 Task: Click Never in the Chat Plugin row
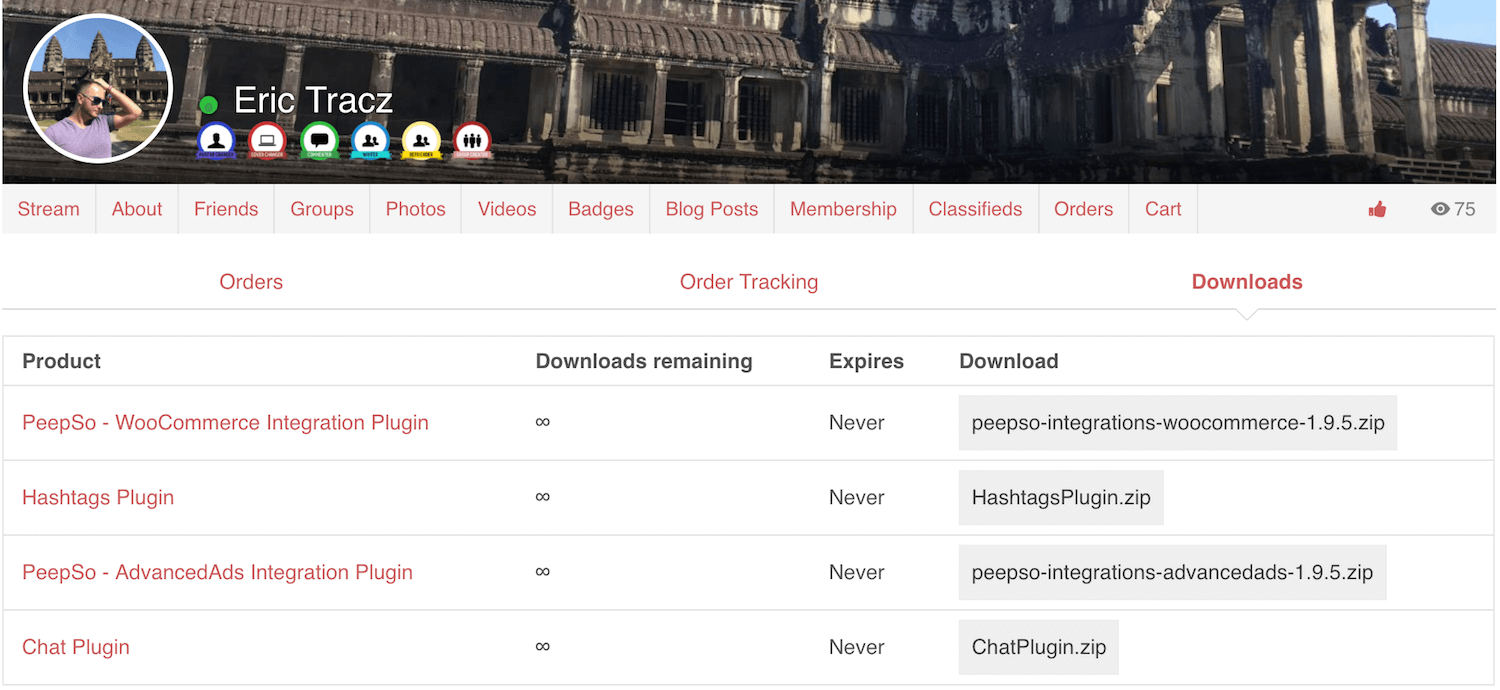click(857, 648)
